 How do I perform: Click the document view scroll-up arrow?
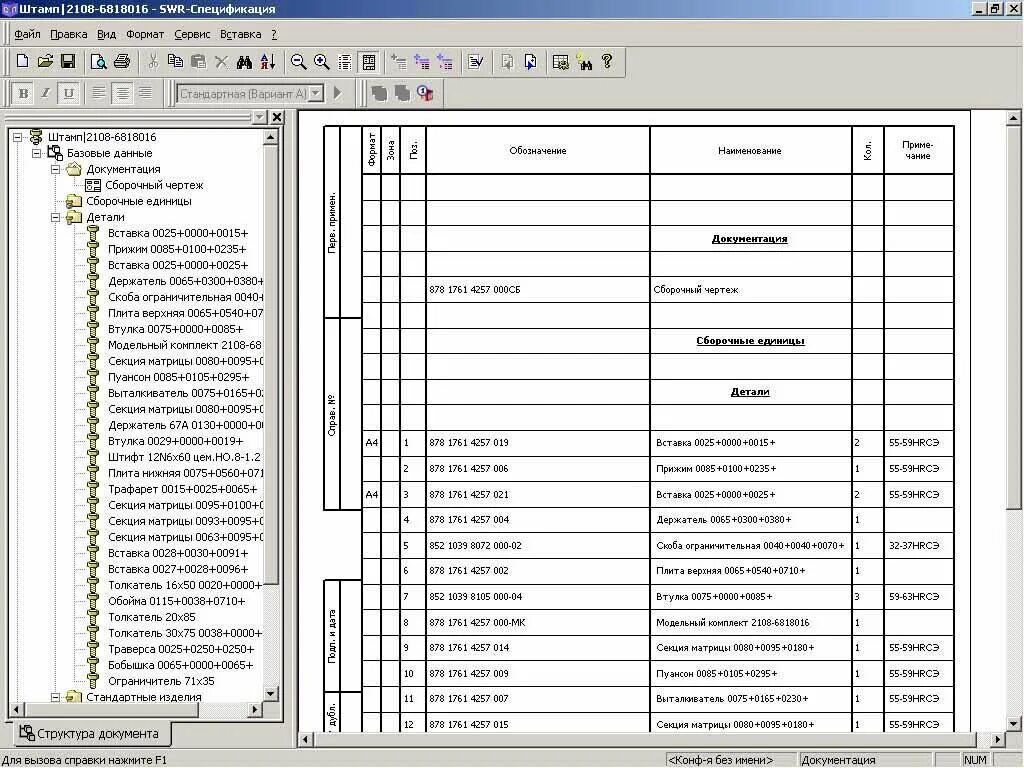[x=1013, y=118]
